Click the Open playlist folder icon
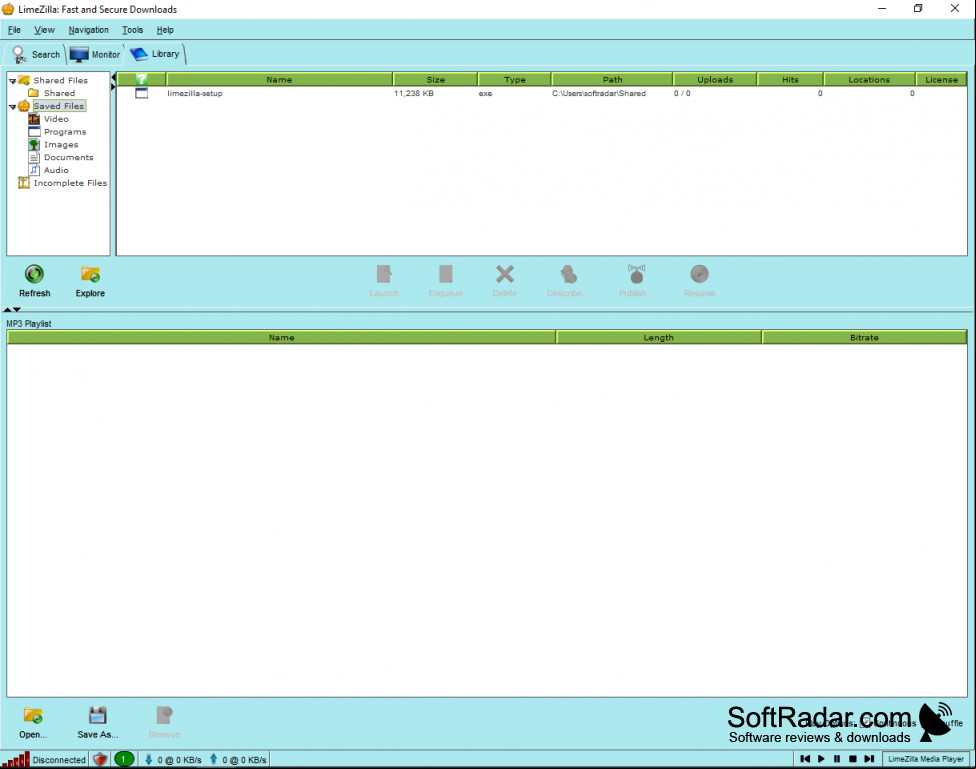The image size is (976, 769). (33, 715)
